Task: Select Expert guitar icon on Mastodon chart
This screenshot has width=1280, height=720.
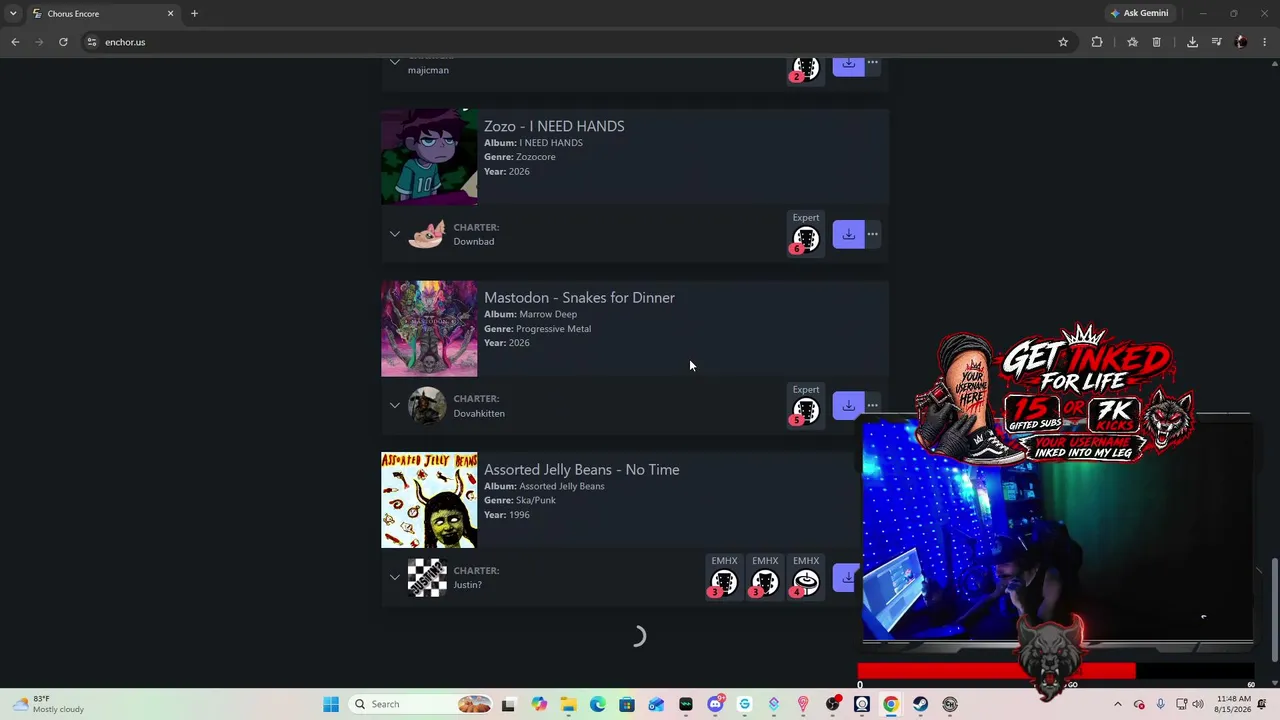Action: click(805, 410)
